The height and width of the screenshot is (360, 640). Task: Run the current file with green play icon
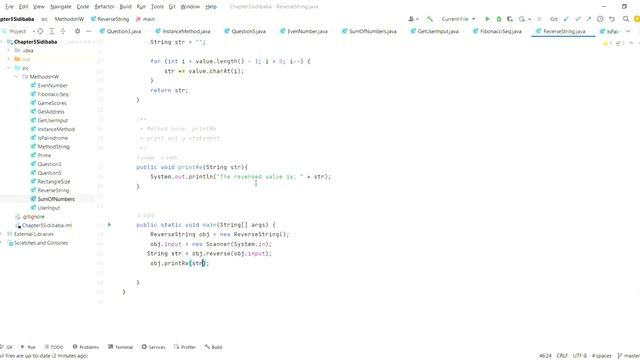coord(487,19)
